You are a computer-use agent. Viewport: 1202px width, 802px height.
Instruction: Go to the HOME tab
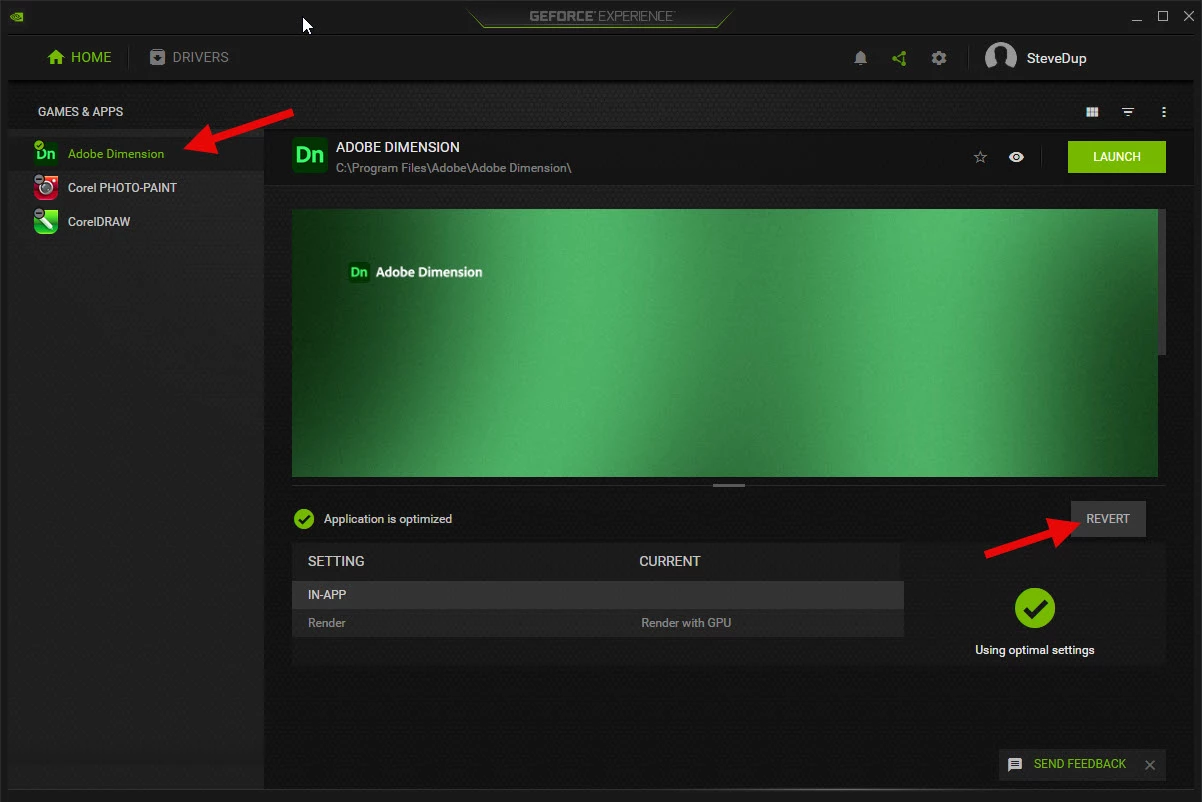pyautogui.click(x=79, y=57)
